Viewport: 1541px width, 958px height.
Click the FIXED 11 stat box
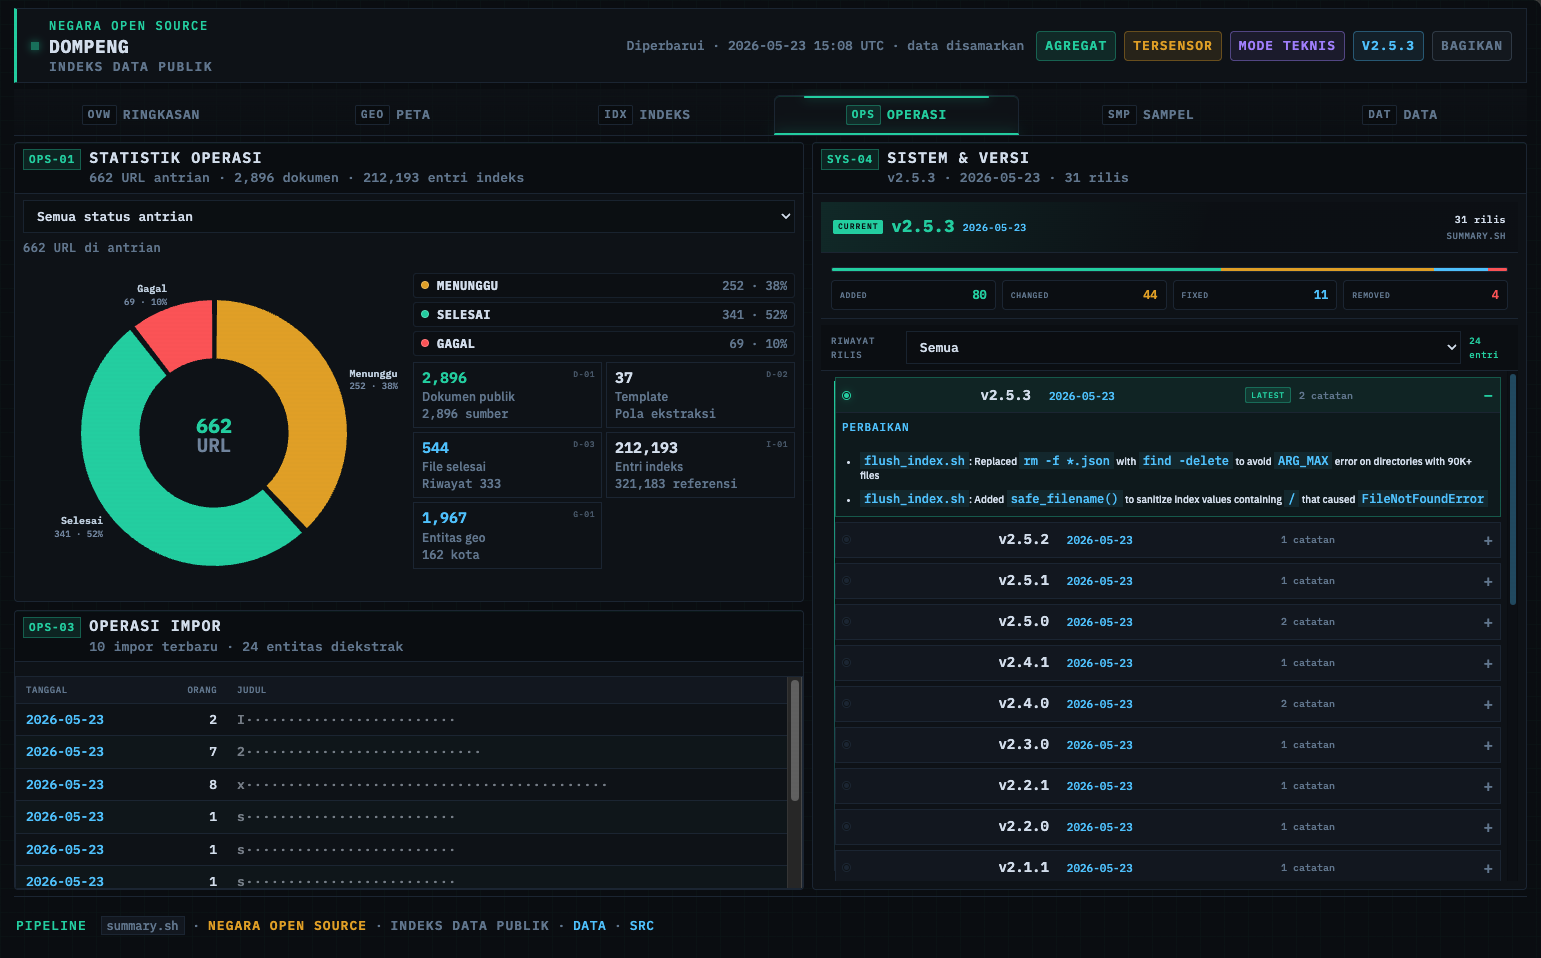pyautogui.click(x=1254, y=295)
